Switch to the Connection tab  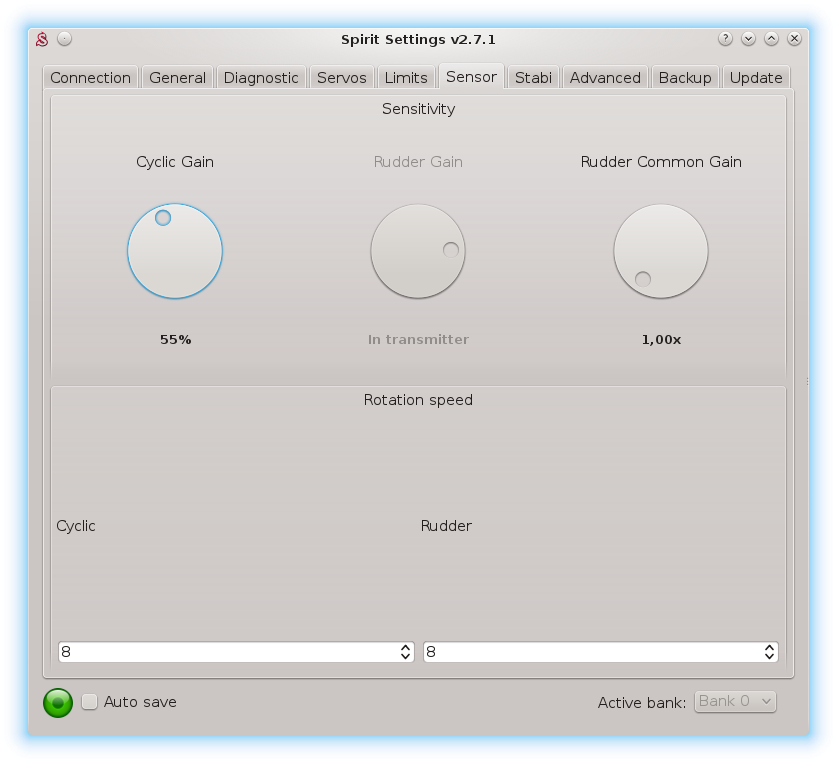[x=91, y=78]
